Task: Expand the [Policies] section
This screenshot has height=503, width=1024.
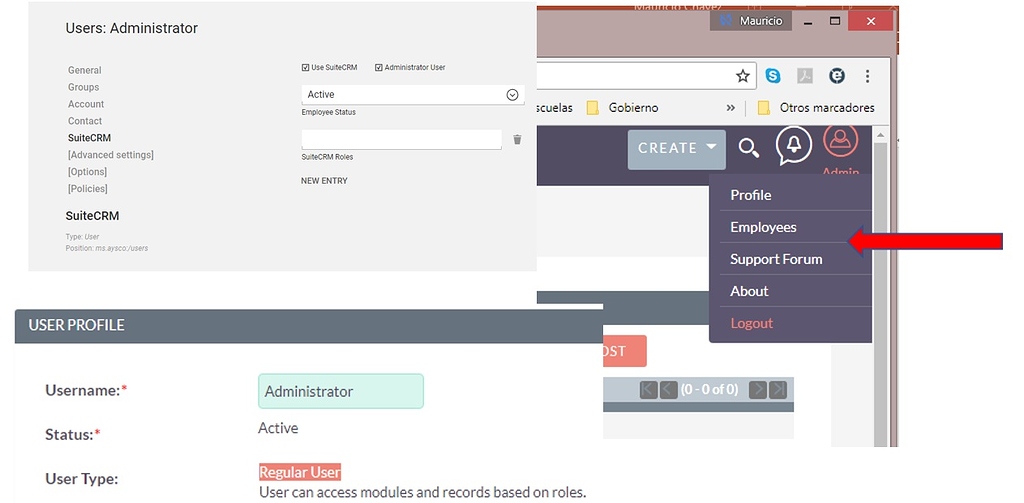Action: (x=88, y=189)
